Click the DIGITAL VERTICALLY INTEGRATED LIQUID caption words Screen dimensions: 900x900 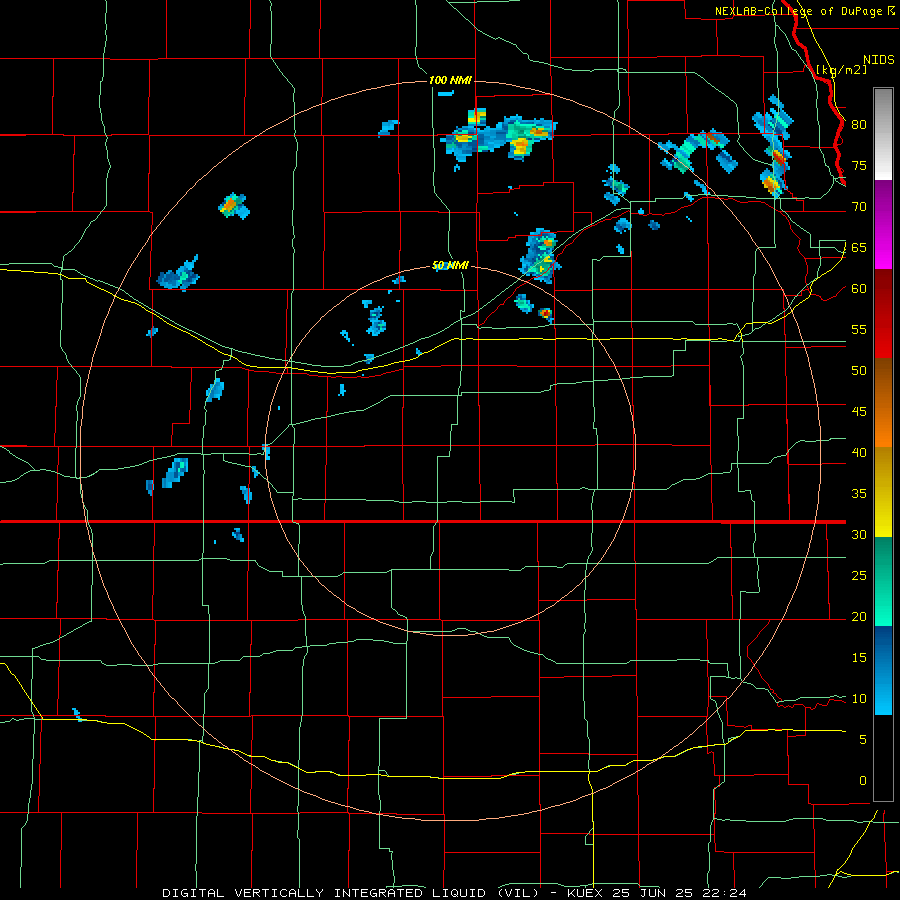click(x=326, y=893)
